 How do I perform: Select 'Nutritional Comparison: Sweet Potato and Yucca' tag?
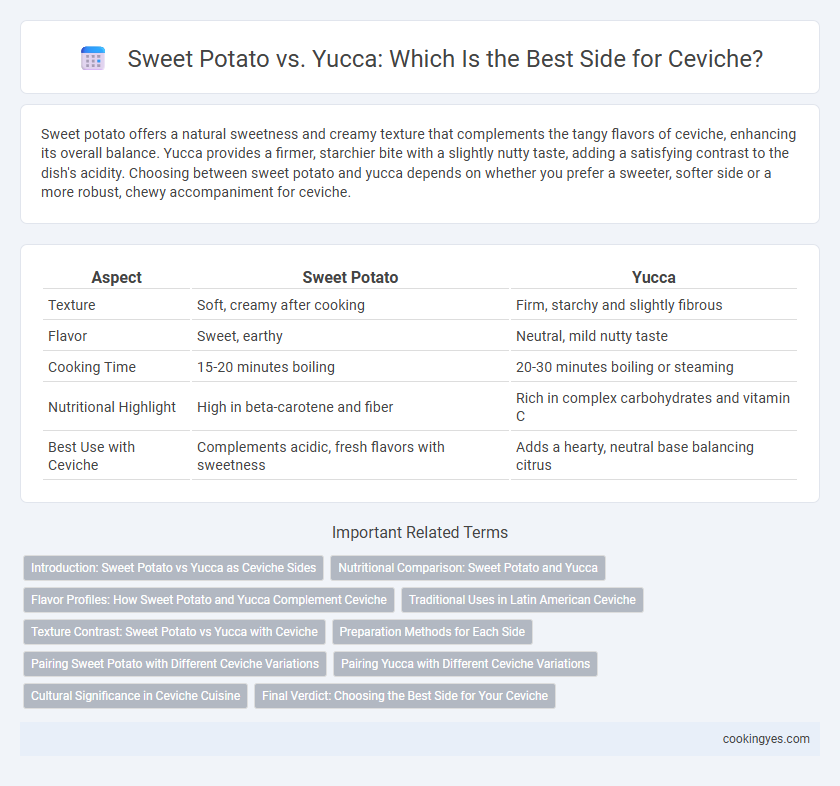pos(468,568)
